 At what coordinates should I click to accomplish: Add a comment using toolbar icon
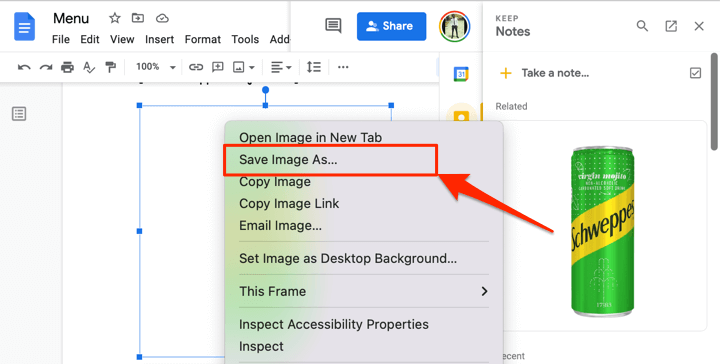(218, 67)
